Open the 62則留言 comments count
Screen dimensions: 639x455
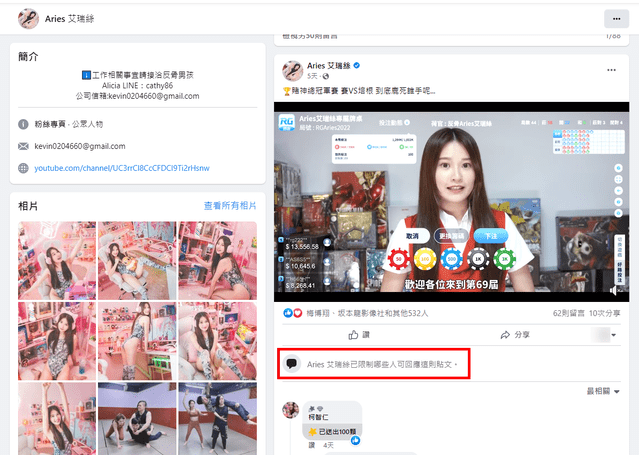coord(568,313)
